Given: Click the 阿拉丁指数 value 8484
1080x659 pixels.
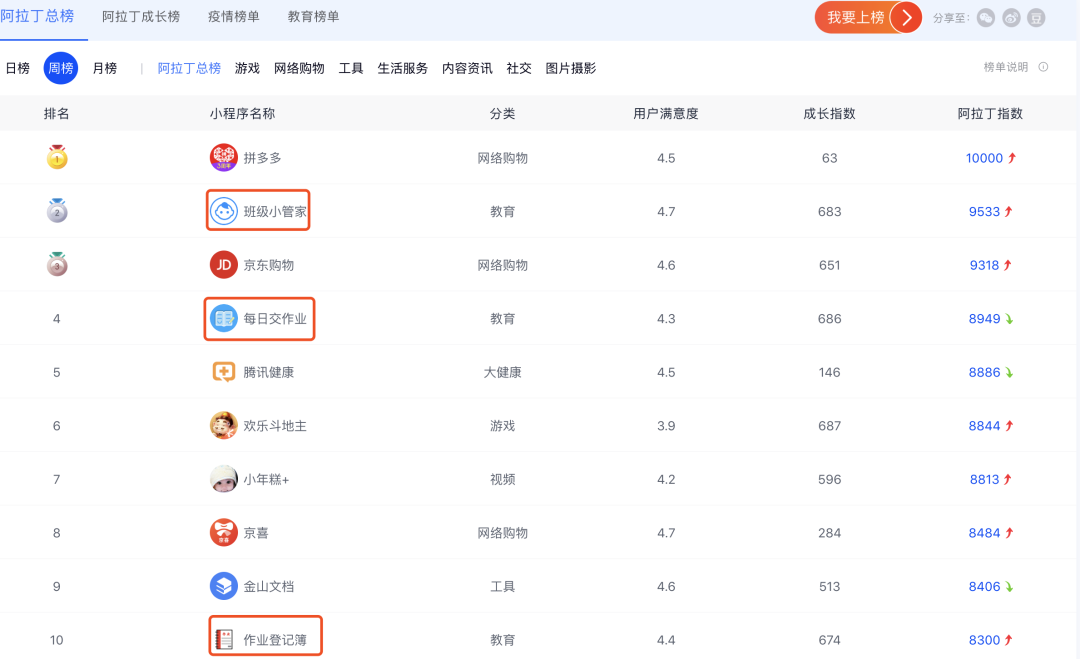Looking at the screenshot, I should click(x=984, y=533).
